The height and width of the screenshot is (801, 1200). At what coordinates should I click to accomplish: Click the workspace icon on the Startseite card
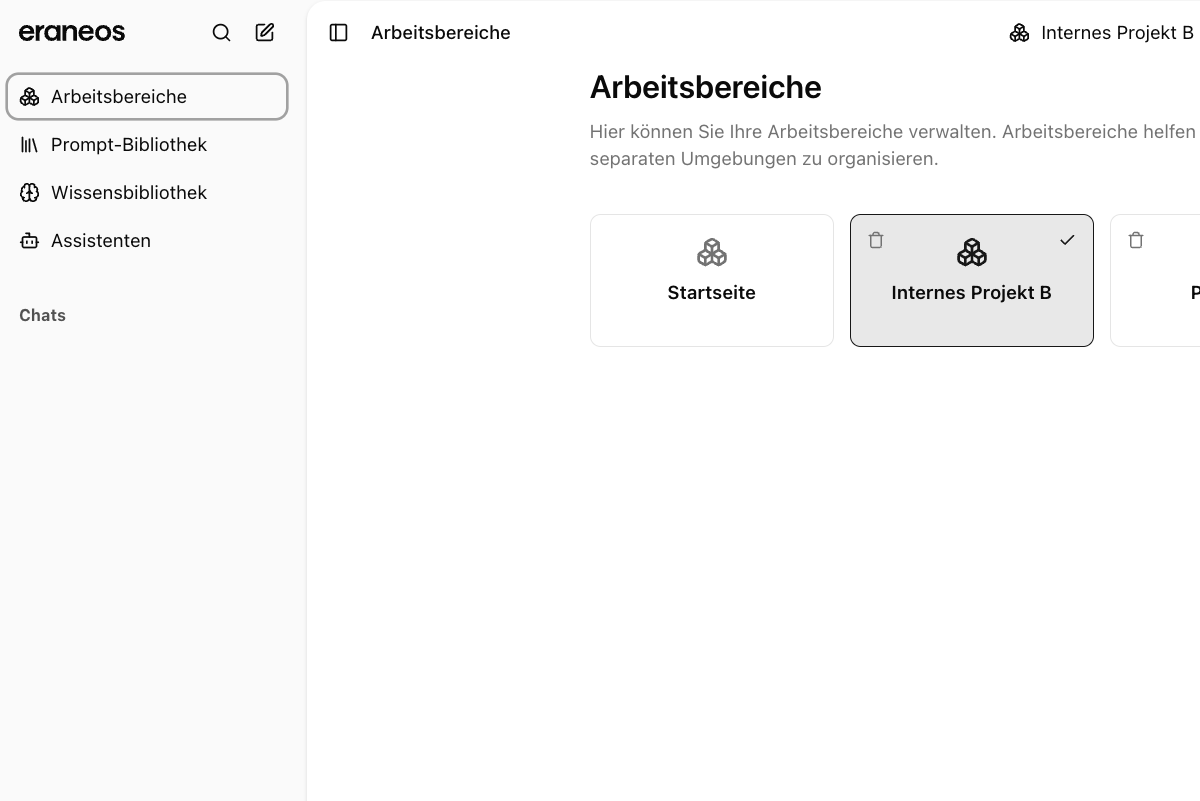coord(711,252)
